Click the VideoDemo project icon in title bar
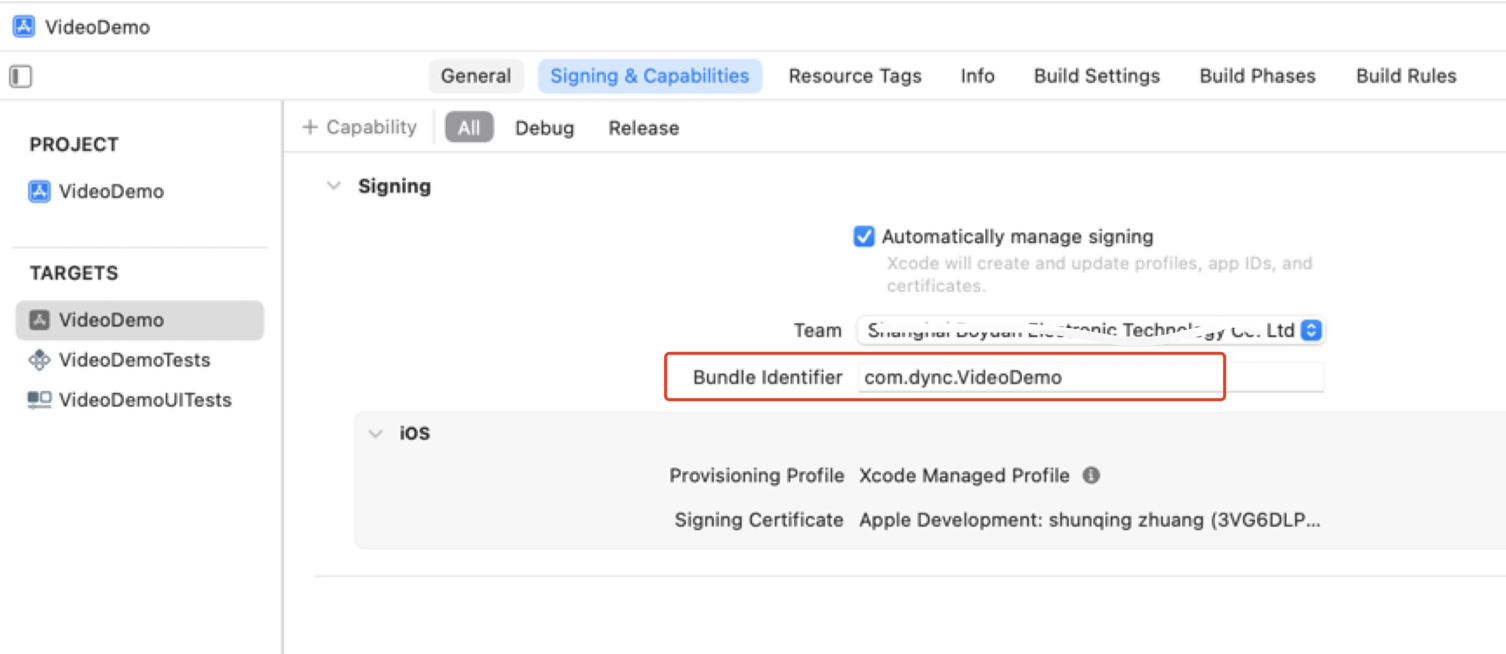This screenshot has width=1506, height=654. (24, 27)
